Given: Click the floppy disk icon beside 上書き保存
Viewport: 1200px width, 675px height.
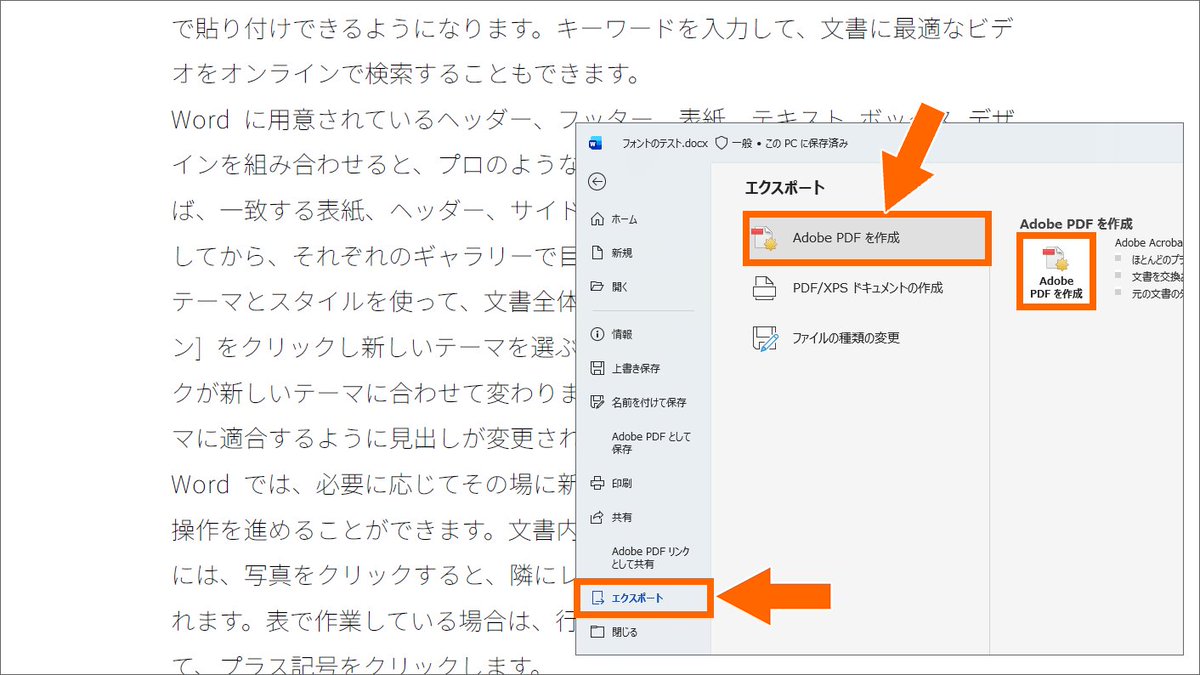Looking at the screenshot, I should (x=598, y=368).
